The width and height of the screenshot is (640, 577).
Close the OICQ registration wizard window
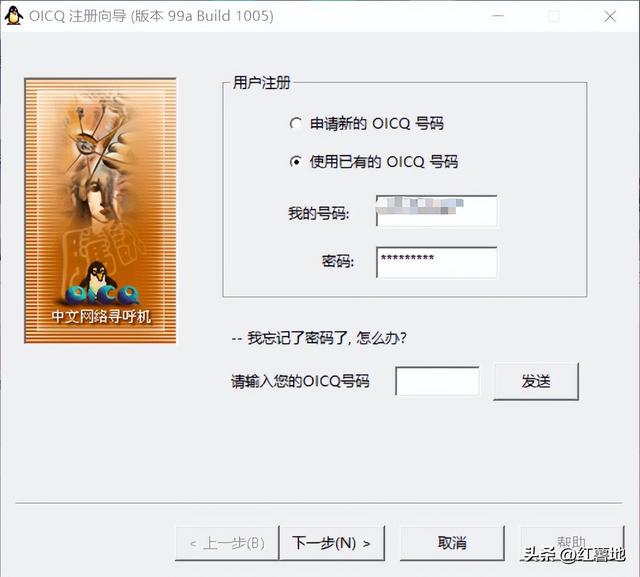(610, 16)
